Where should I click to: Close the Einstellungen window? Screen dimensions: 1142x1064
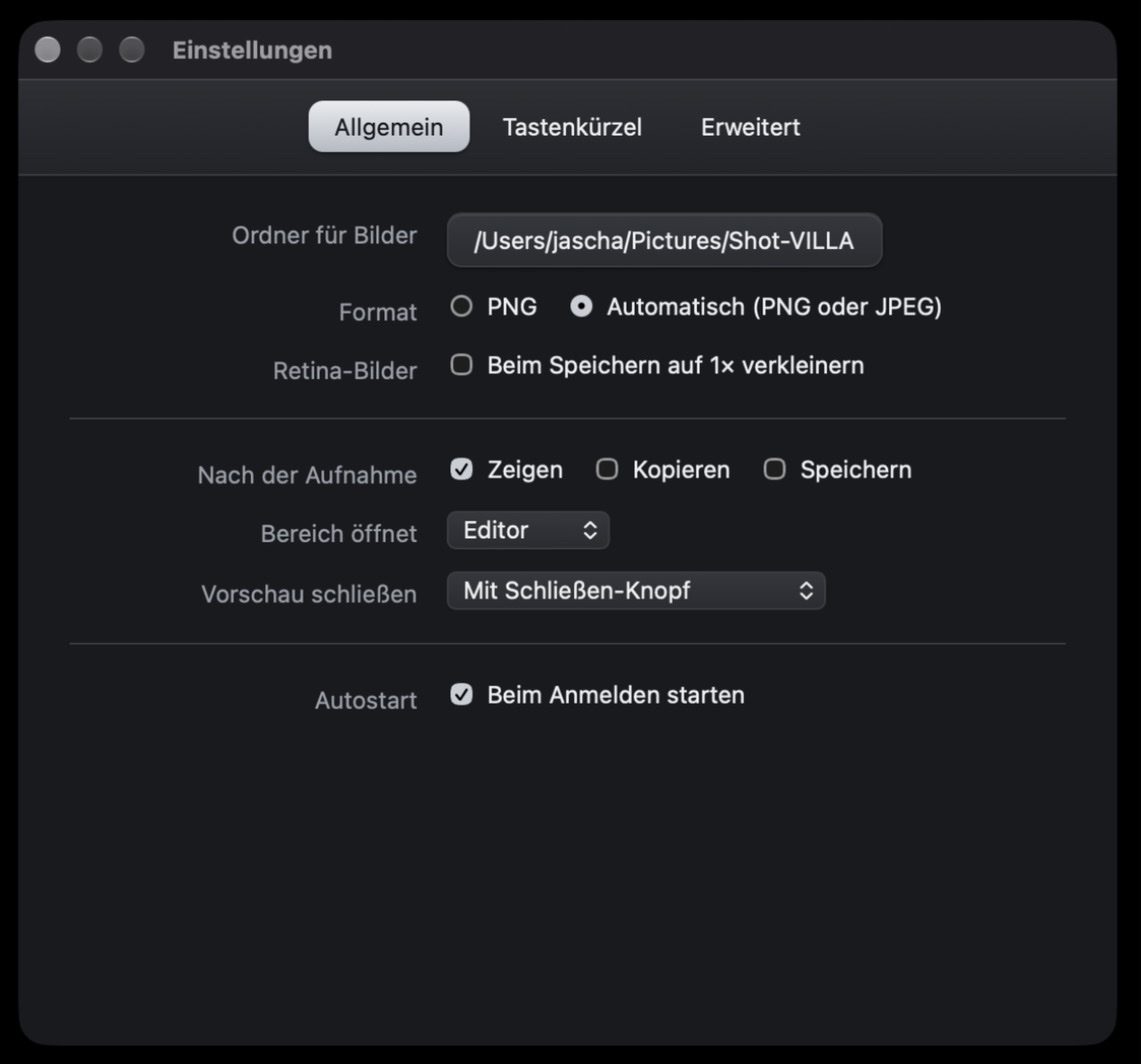47,50
